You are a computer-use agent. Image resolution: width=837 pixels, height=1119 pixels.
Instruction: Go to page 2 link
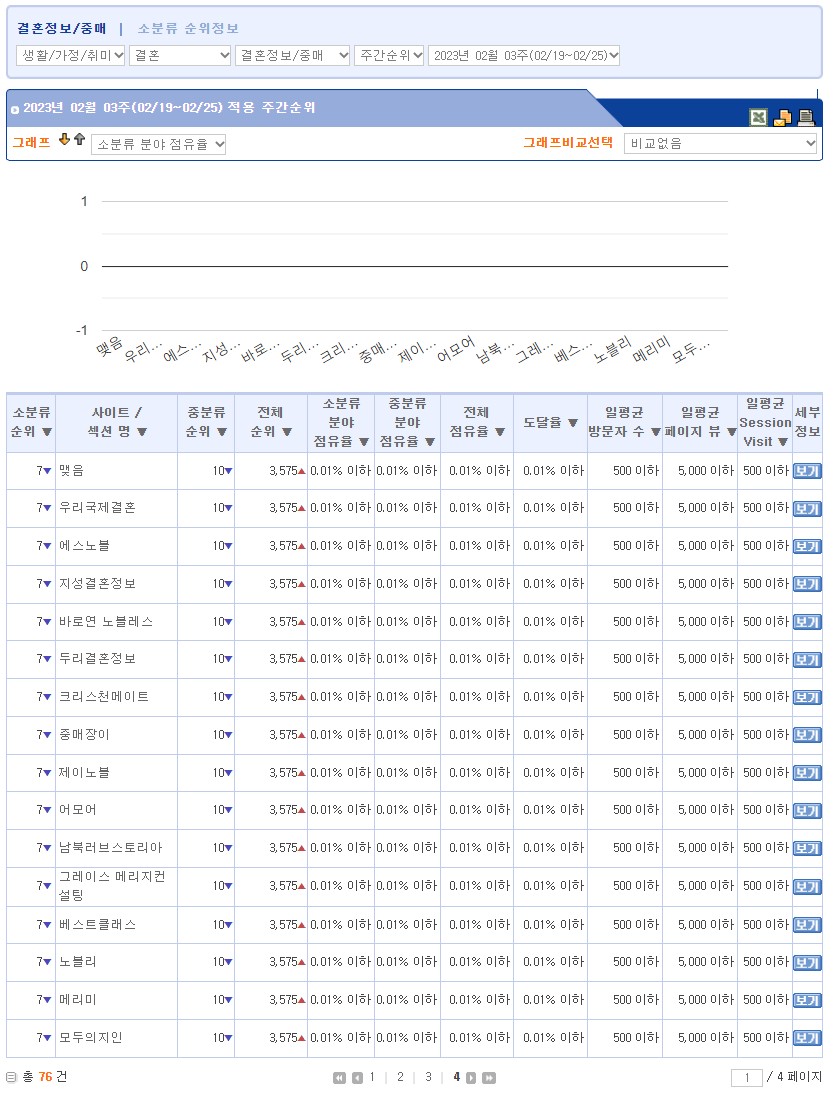click(400, 1077)
